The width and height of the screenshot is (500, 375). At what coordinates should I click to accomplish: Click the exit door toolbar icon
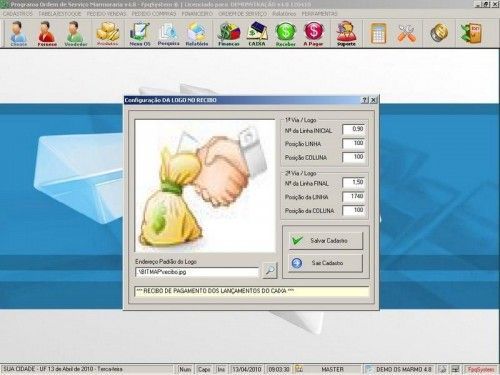pos(471,33)
